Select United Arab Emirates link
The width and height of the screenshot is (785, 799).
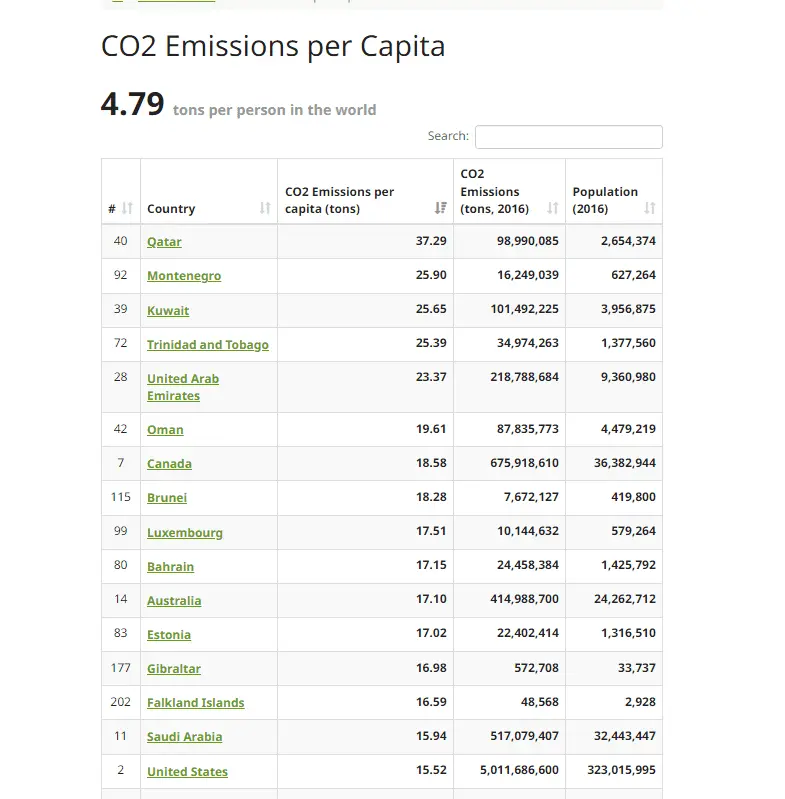click(x=183, y=387)
